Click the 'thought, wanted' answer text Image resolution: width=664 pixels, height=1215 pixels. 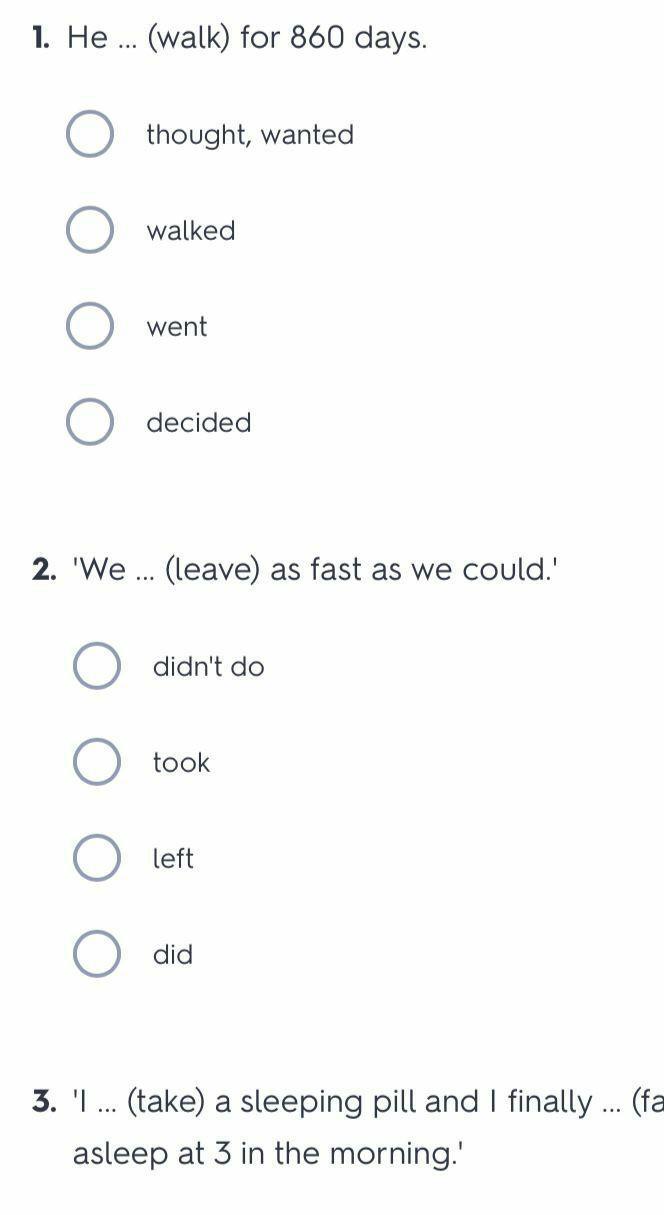click(250, 135)
